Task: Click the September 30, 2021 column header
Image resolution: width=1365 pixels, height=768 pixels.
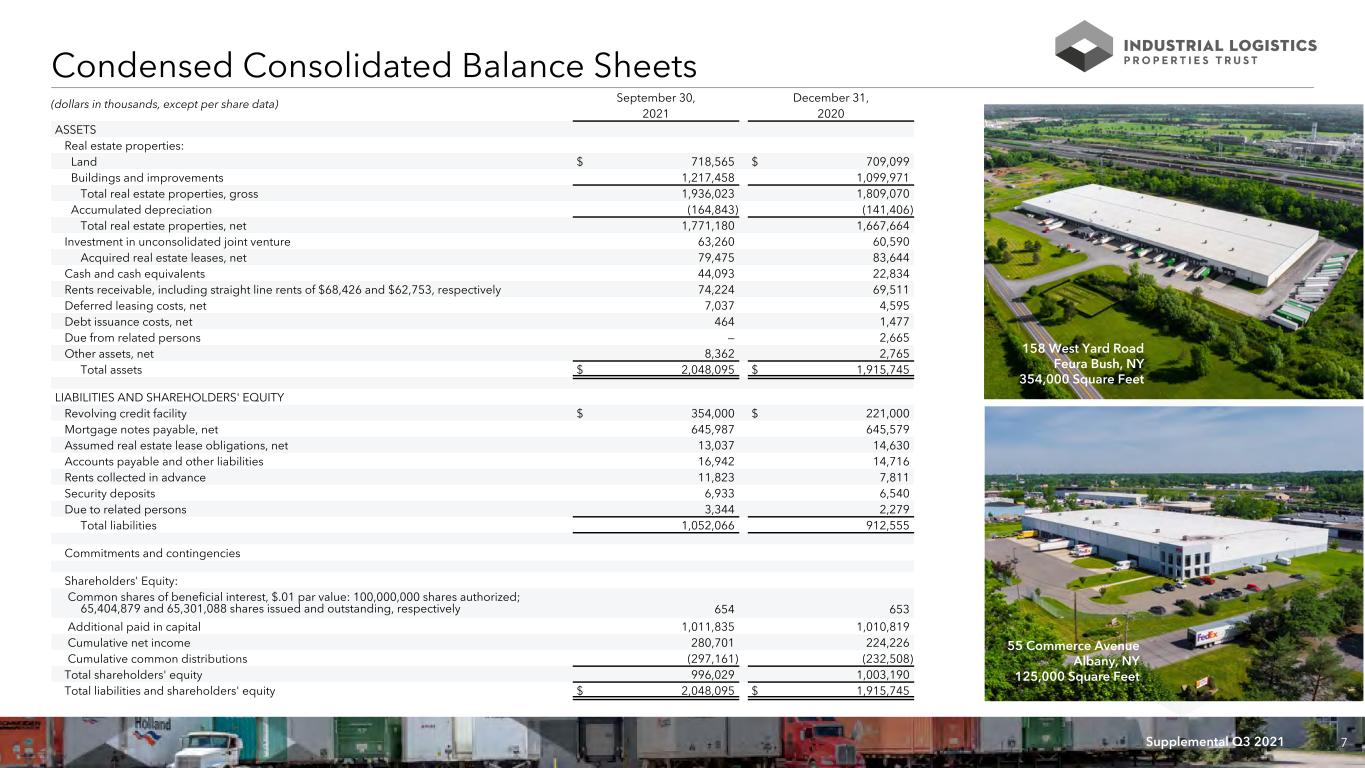Action: pos(656,106)
